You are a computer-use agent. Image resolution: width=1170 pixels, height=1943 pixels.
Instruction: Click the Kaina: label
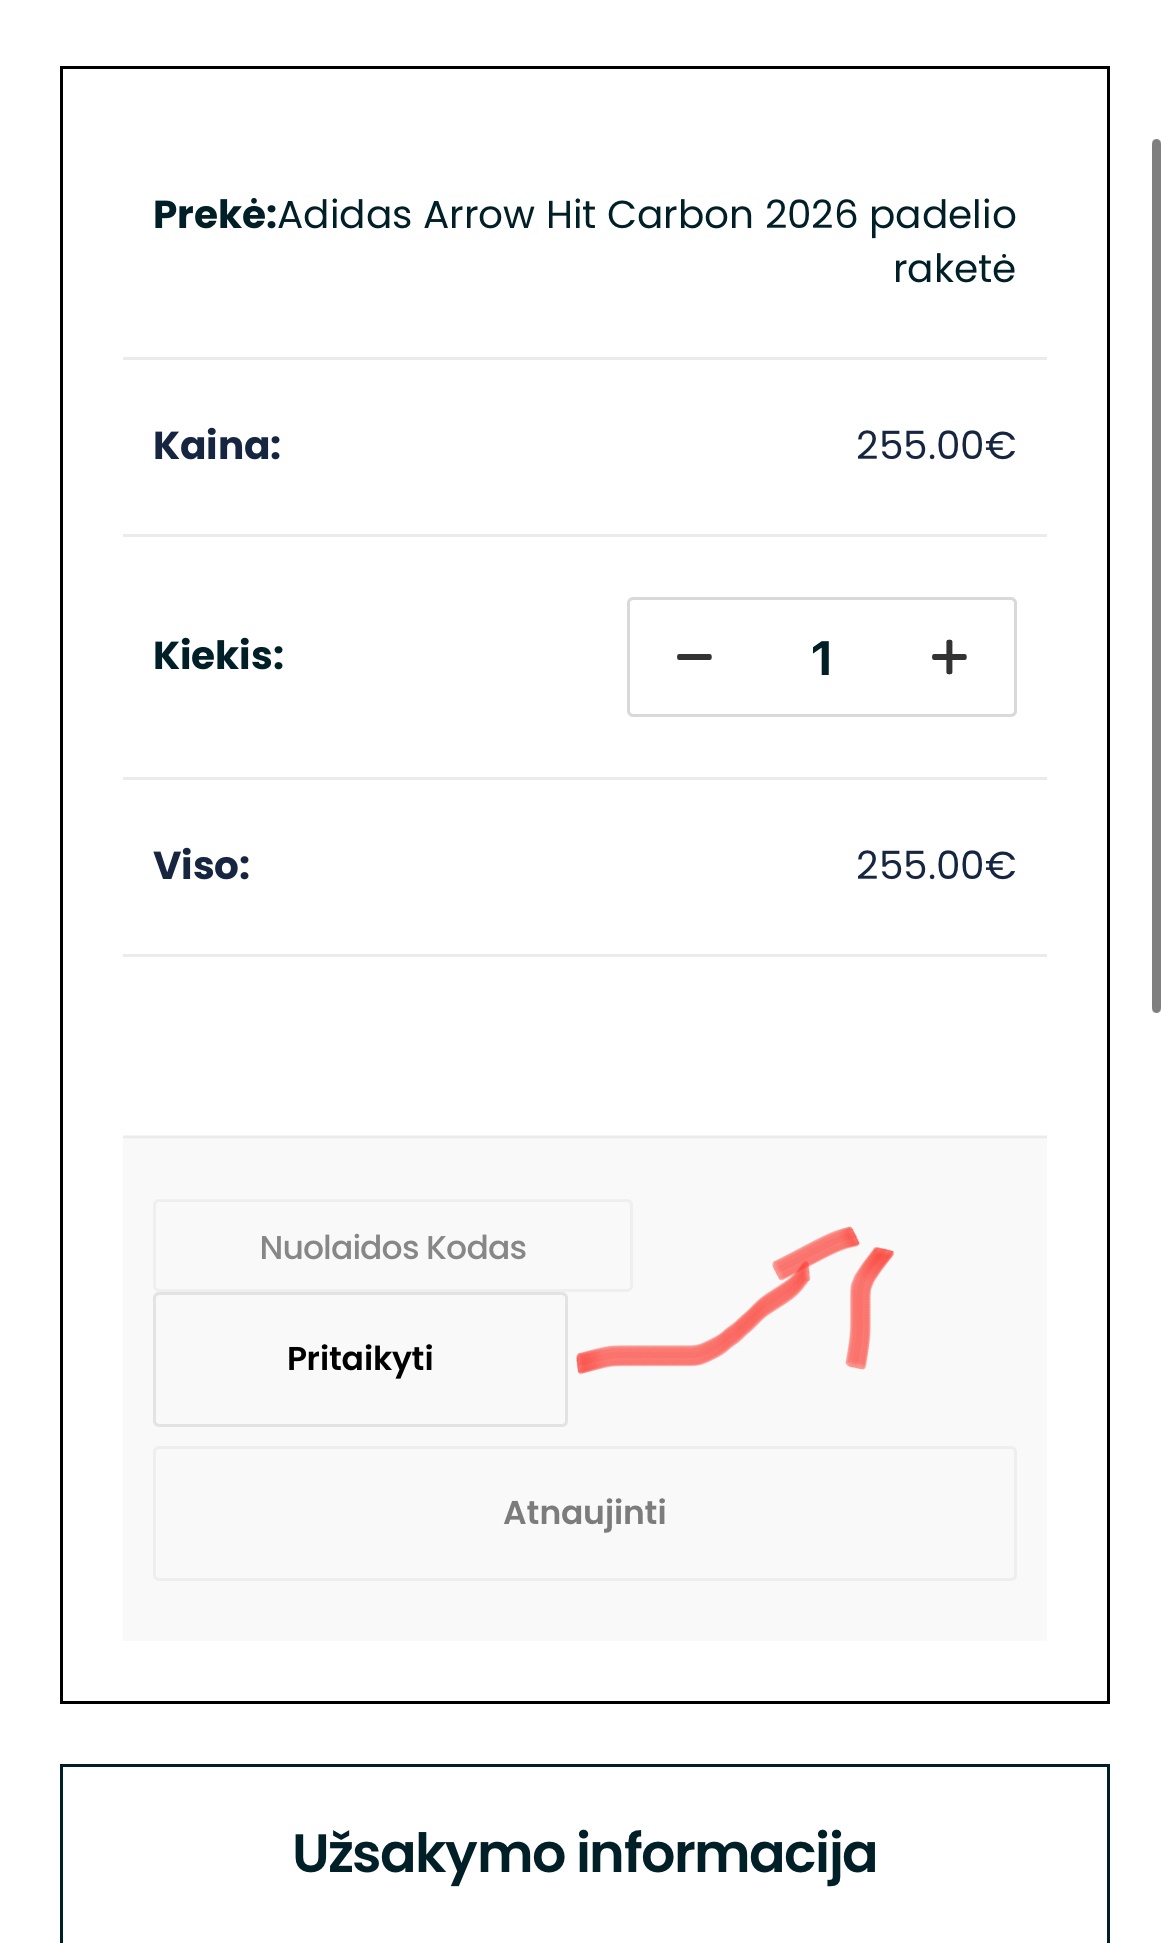coord(217,446)
